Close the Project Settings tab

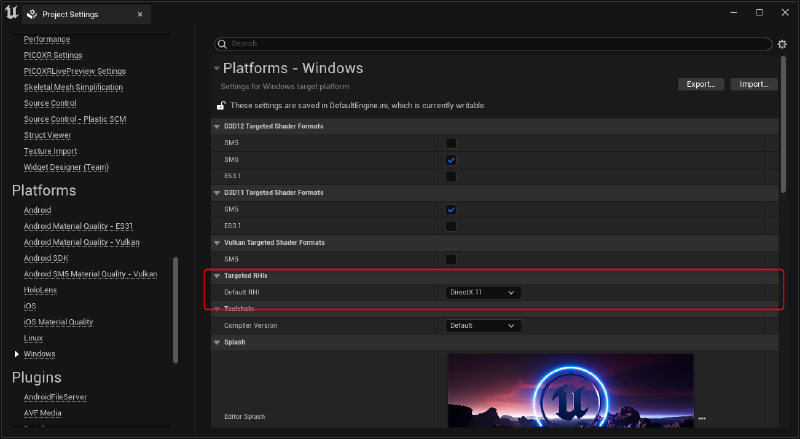pos(140,14)
